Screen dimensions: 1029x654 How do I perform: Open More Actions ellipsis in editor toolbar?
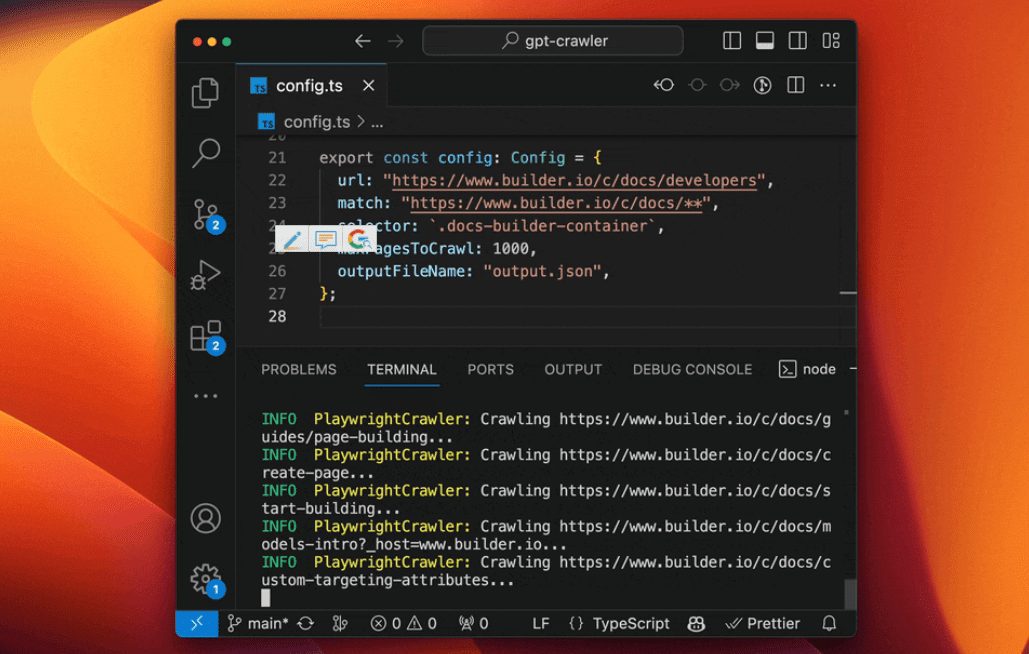click(828, 85)
